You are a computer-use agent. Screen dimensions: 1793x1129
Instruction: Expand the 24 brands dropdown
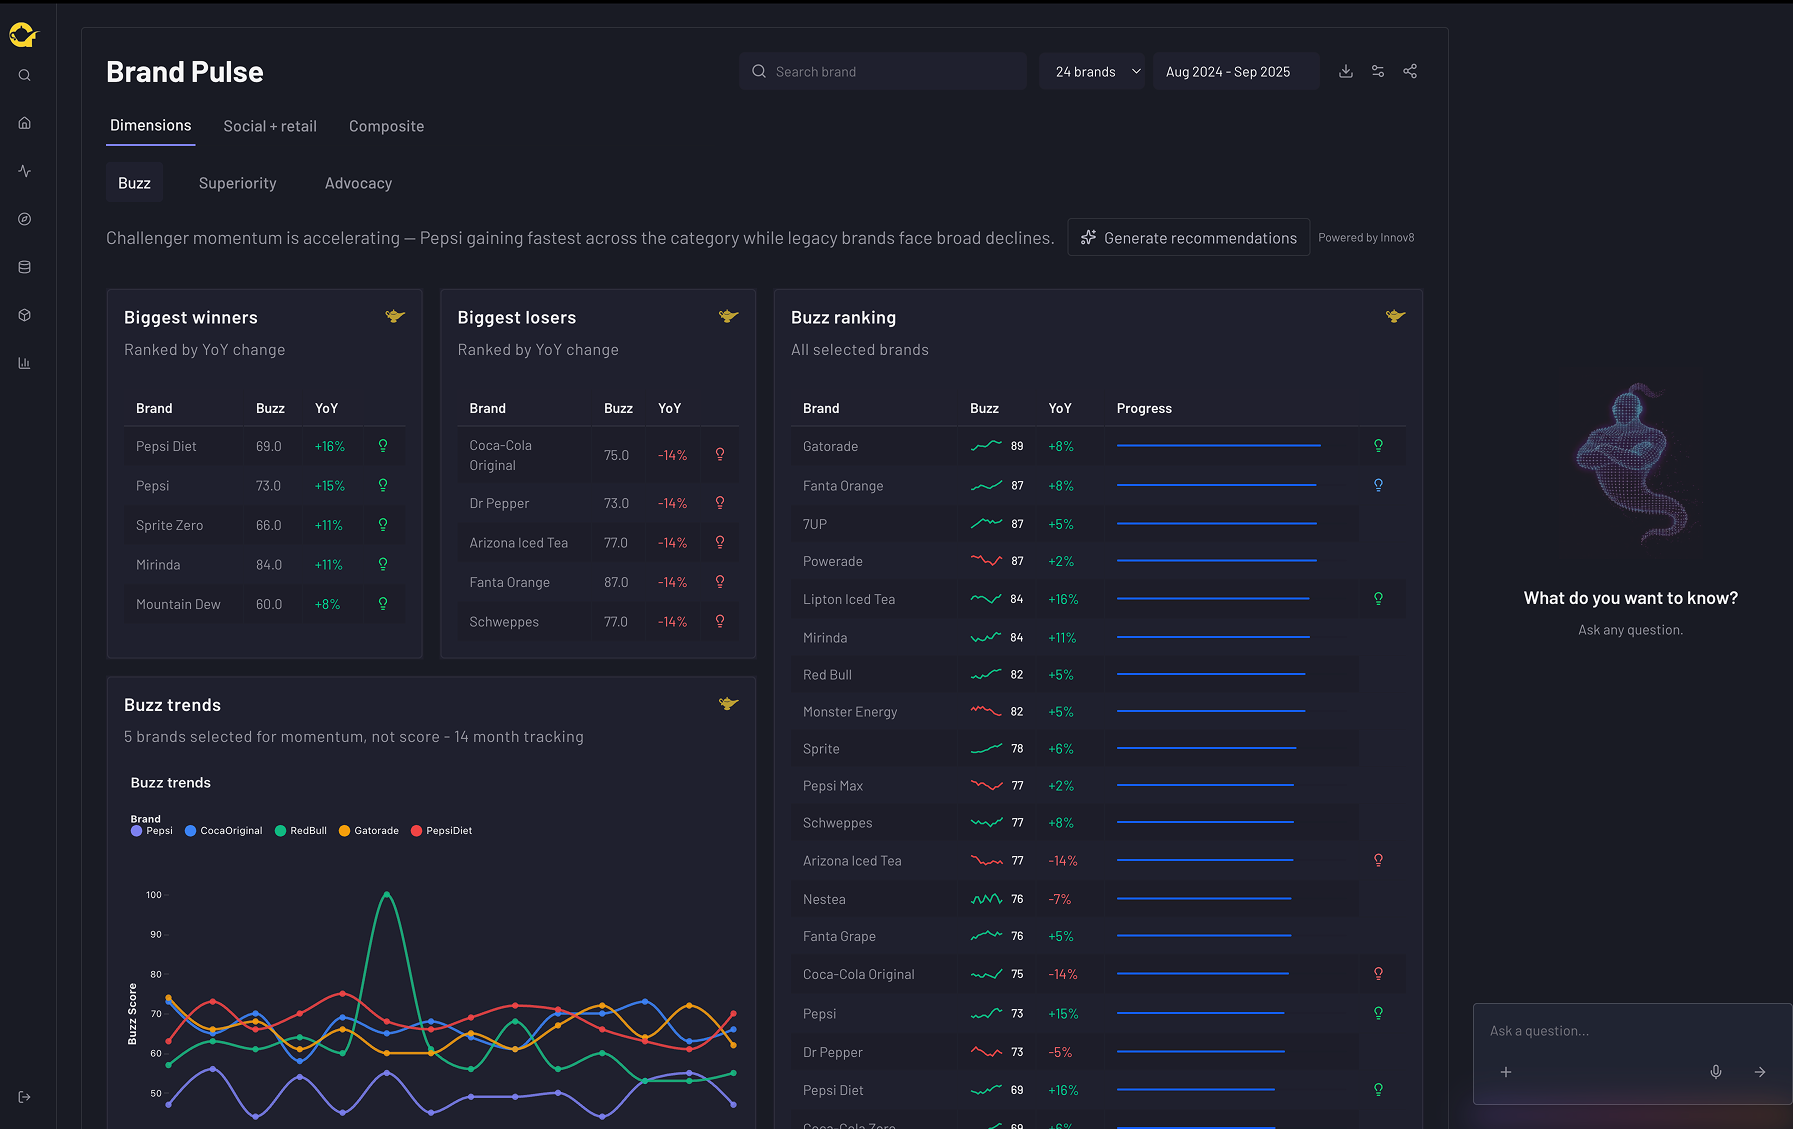point(1092,72)
